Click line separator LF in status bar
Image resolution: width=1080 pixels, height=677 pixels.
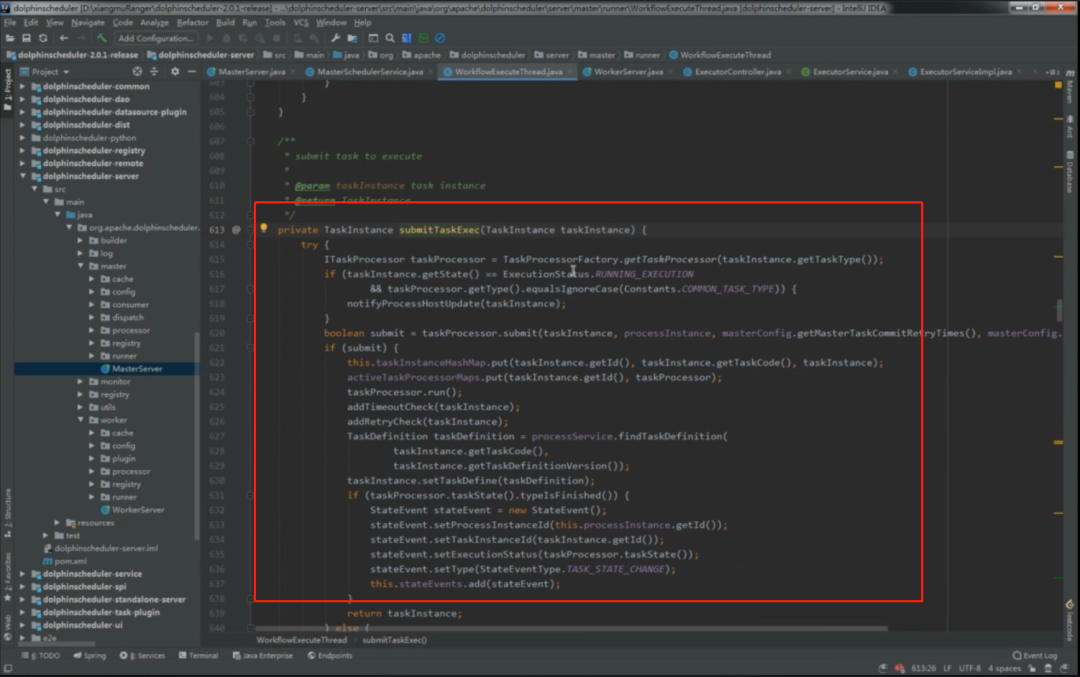pos(947,669)
